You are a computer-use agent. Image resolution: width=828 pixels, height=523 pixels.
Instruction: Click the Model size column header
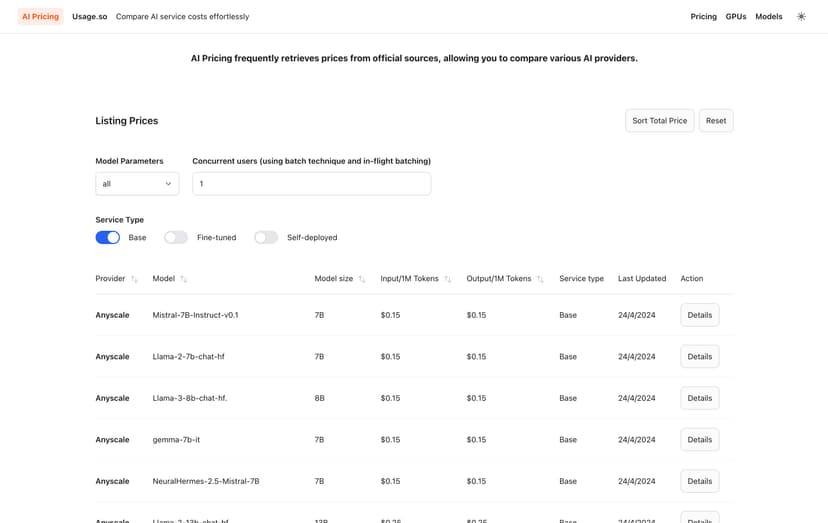334,278
